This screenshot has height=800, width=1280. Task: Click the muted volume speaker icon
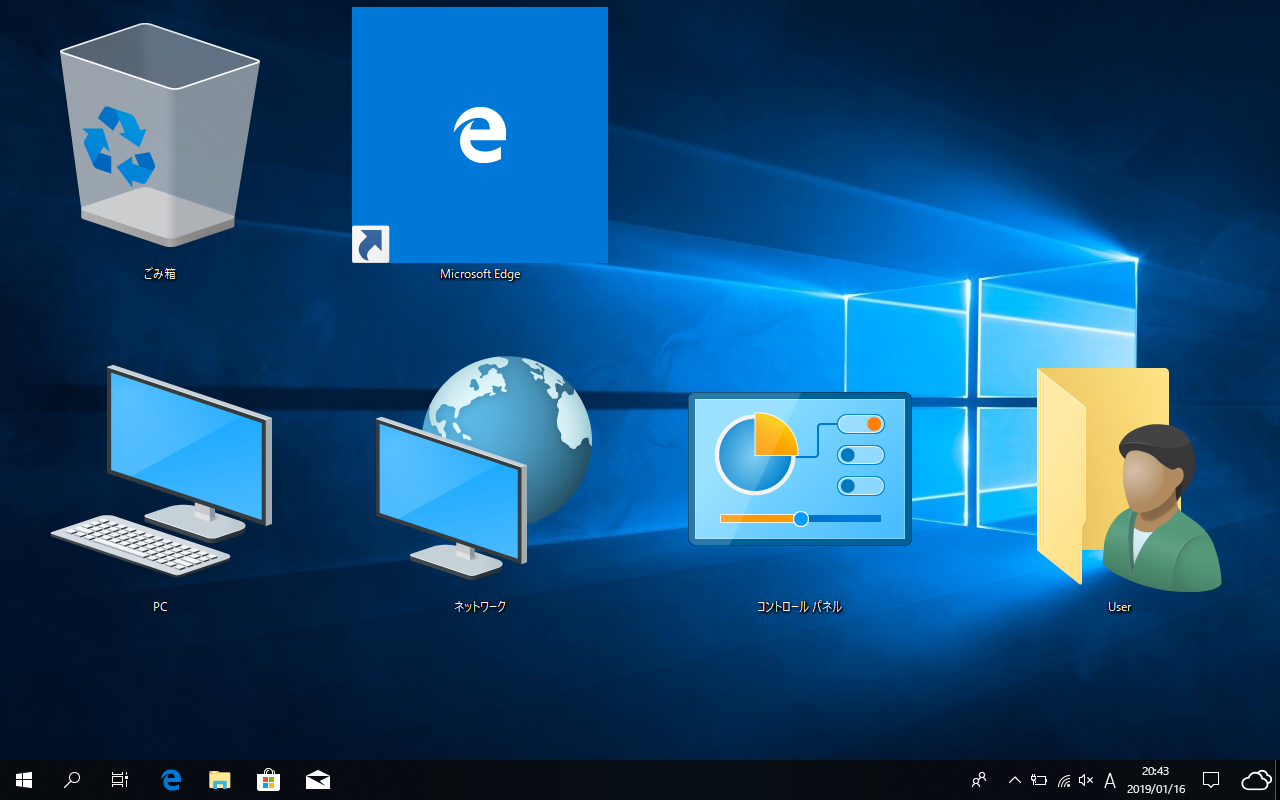point(1086,780)
